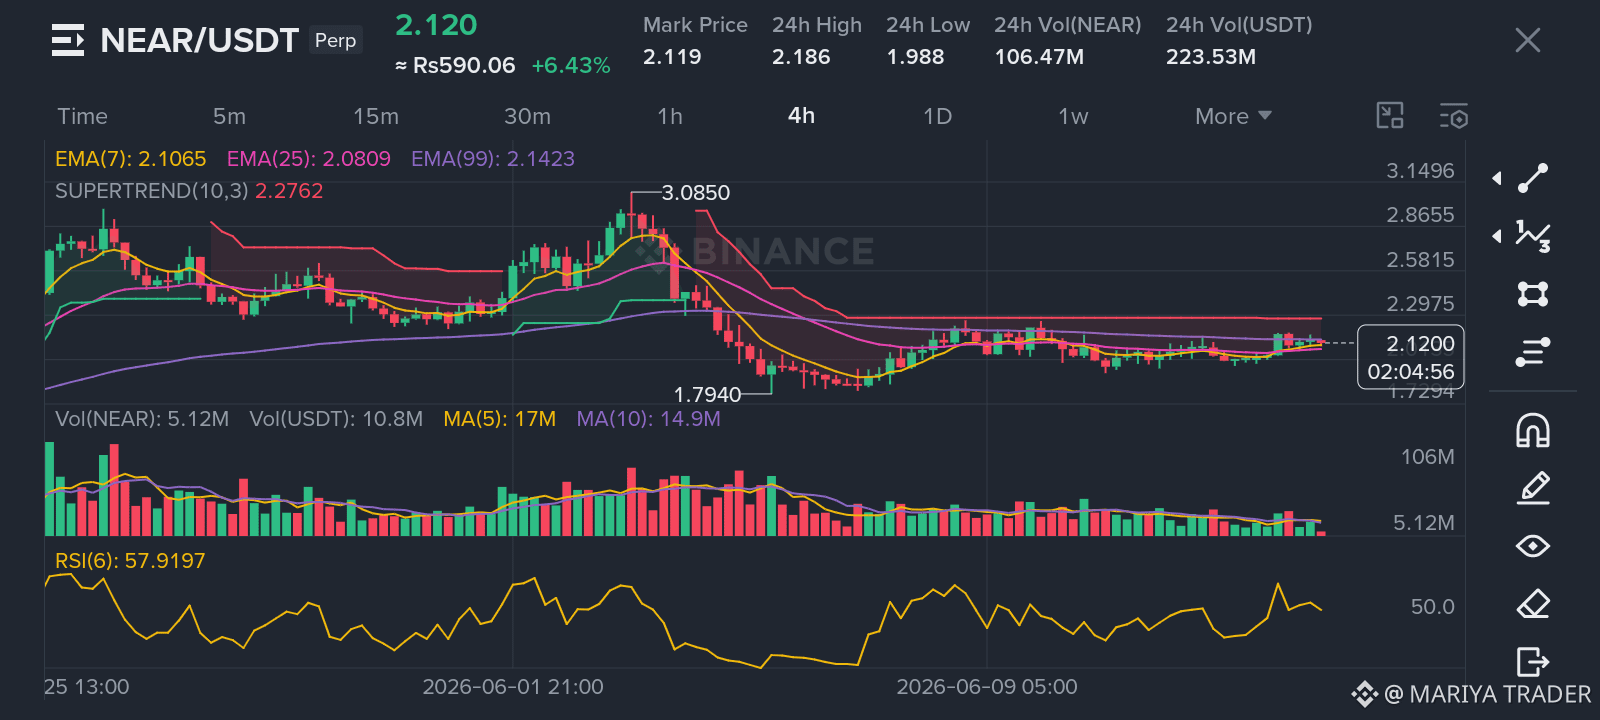Click 24h Low value 1.988

coord(915,57)
